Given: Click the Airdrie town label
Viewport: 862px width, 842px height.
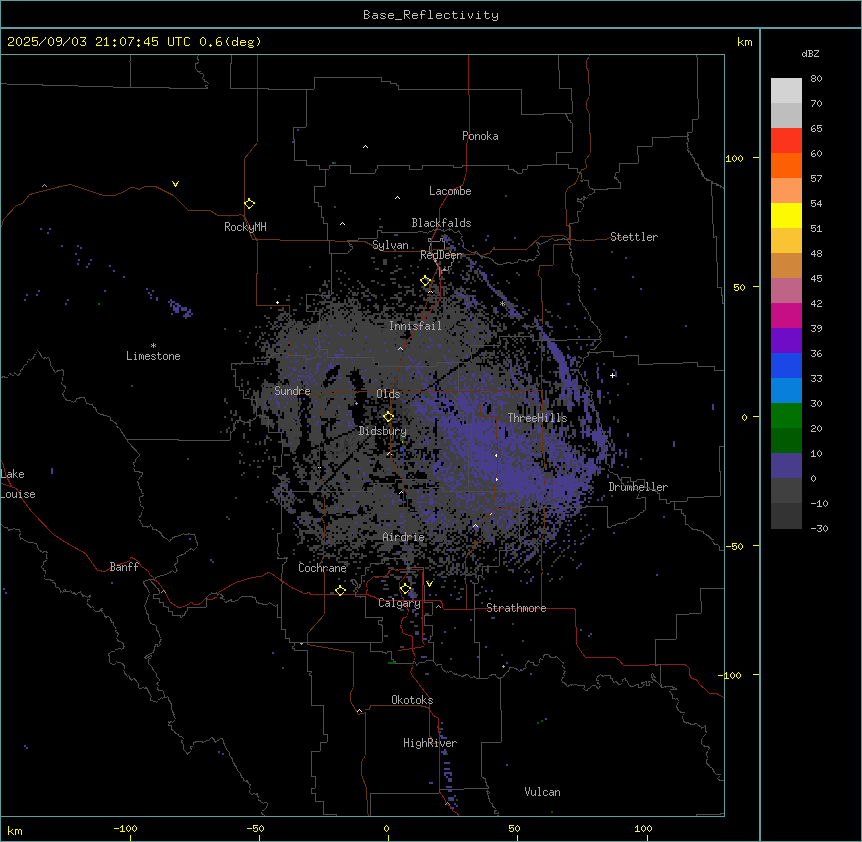Looking at the screenshot, I should coord(404,537).
